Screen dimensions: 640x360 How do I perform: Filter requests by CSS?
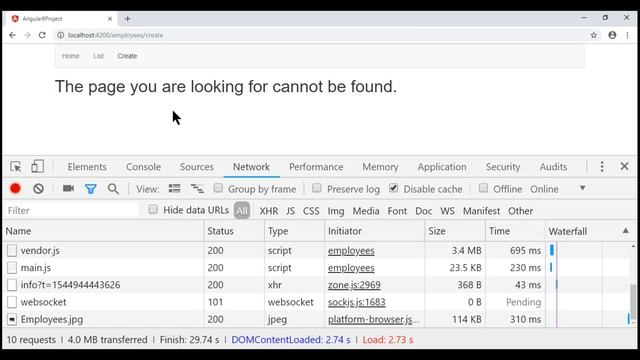coord(311,211)
